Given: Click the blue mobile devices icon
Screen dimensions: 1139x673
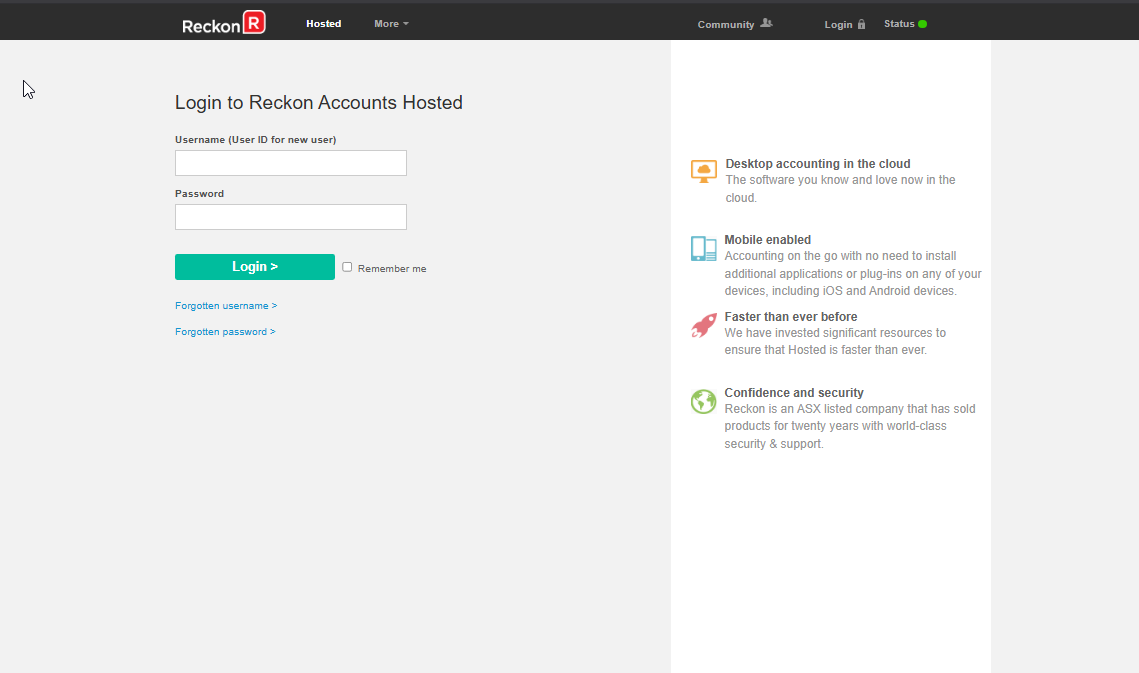Looking at the screenshot, I should tap(703, 249).
